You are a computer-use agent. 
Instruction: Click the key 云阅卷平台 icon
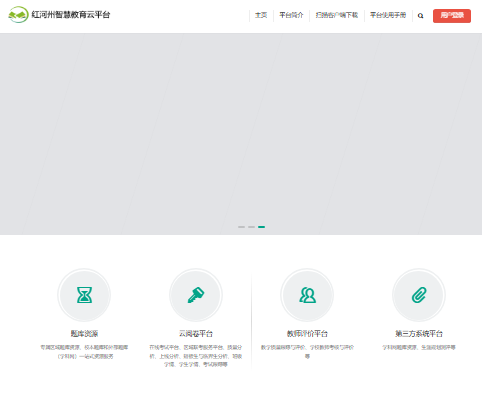click(x=196, y=295)
